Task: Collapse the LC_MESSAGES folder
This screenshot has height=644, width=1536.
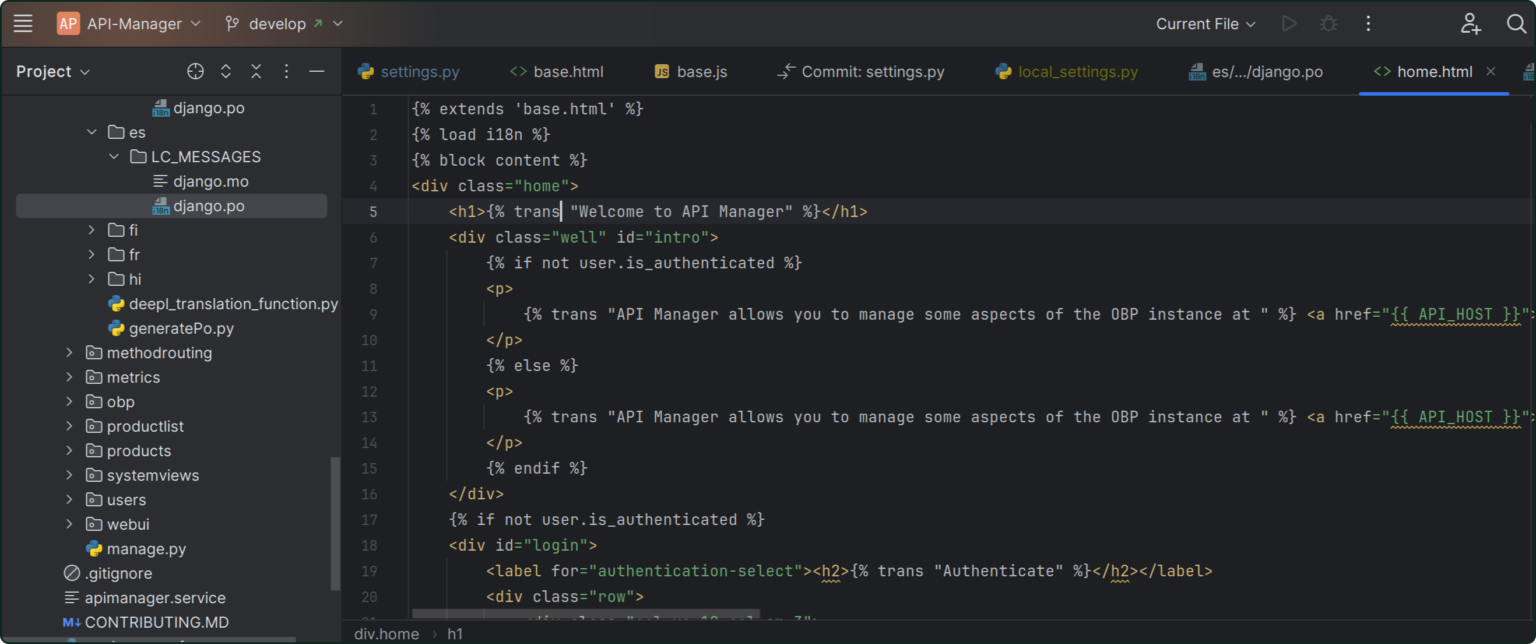Action: click(x=114, y=157)
